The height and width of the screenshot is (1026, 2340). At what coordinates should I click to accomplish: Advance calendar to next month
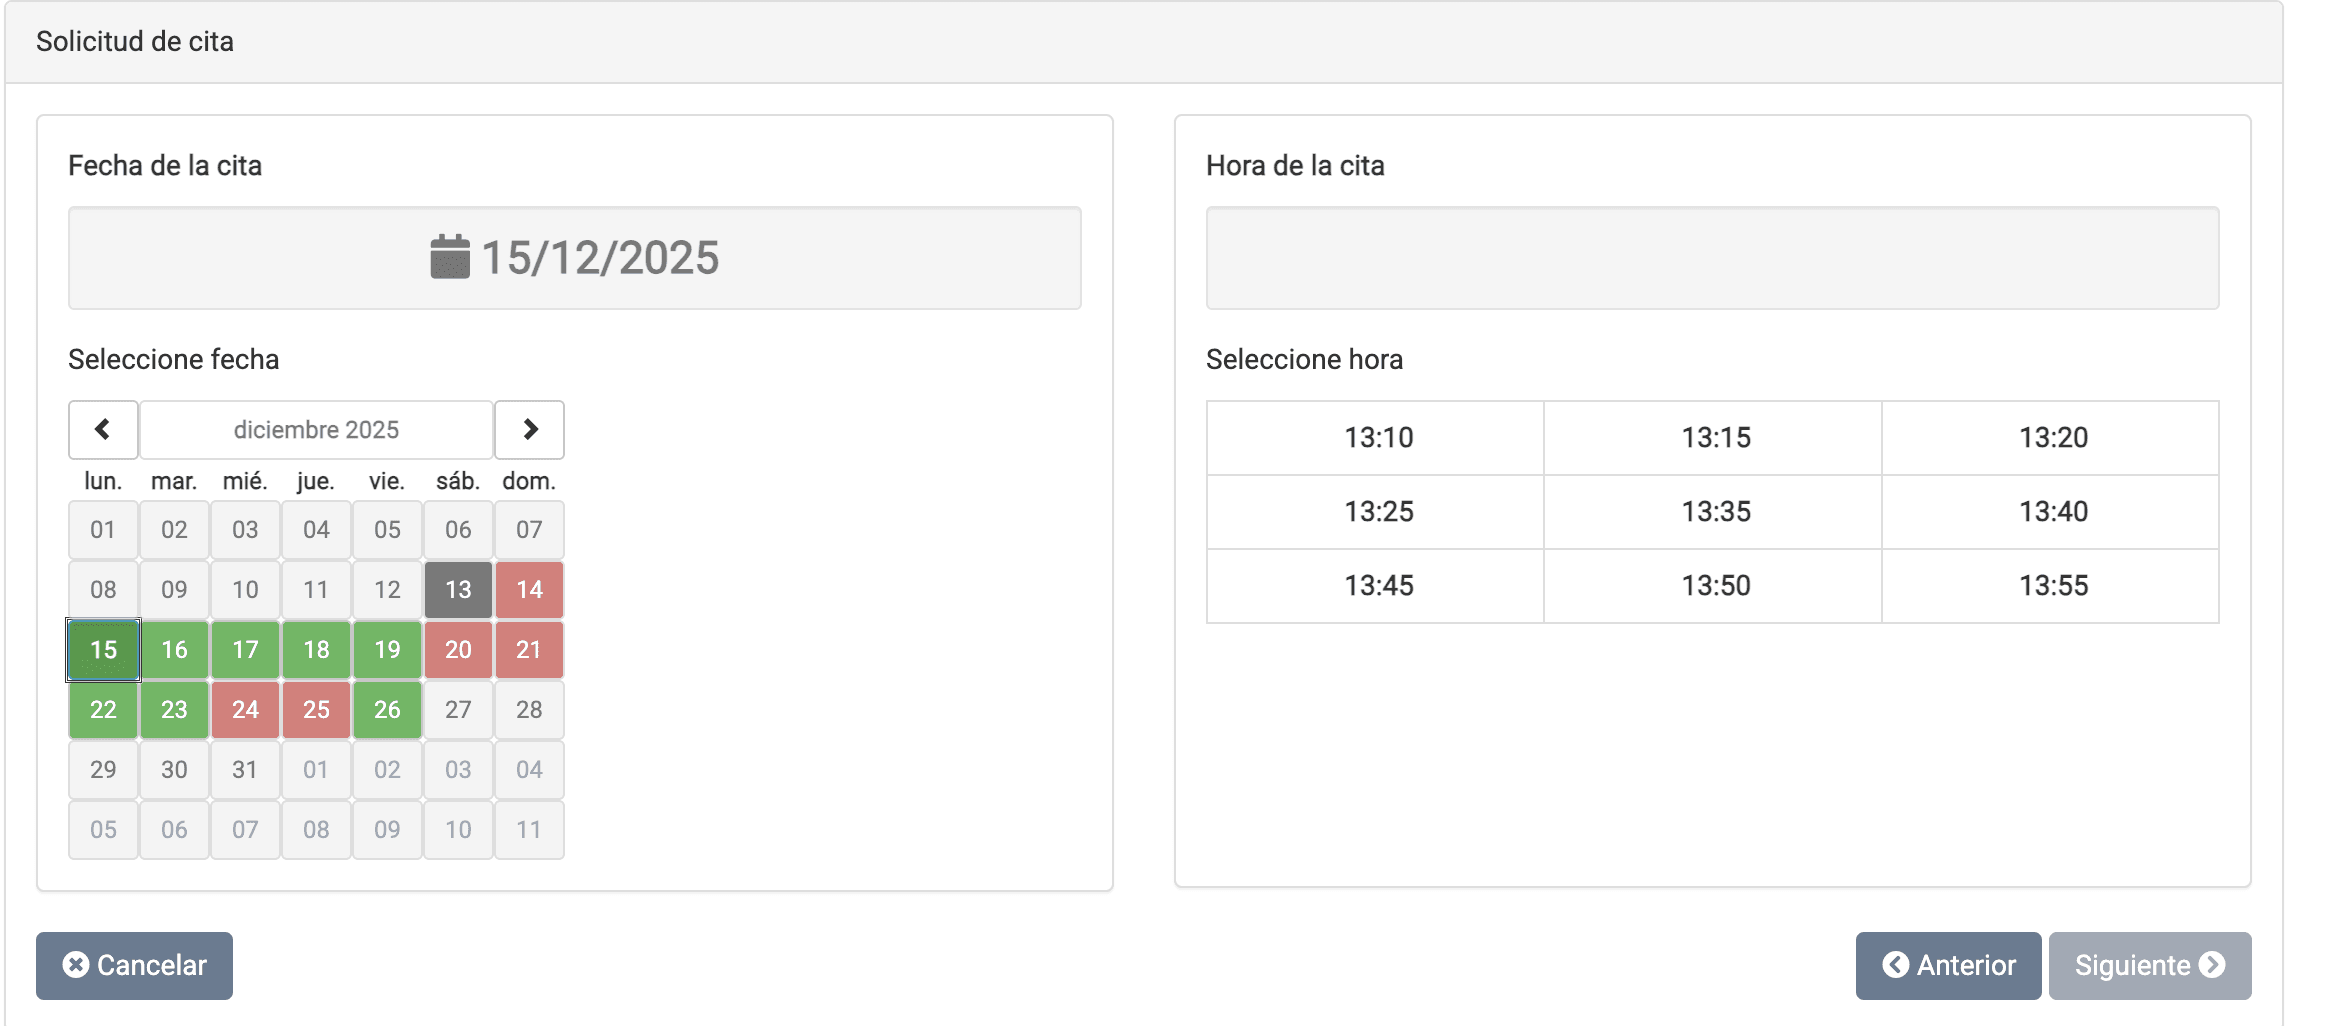(530, 430)
